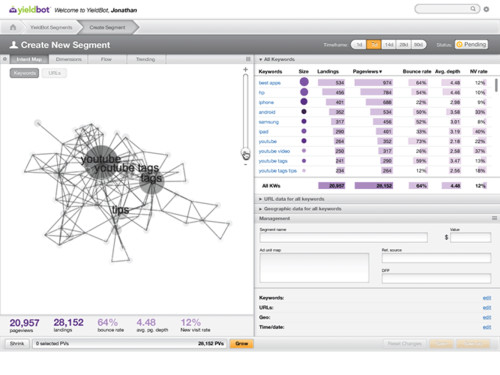Click the orange Grow button
This screenshot has width=500, height=375.
pos(242,343)
